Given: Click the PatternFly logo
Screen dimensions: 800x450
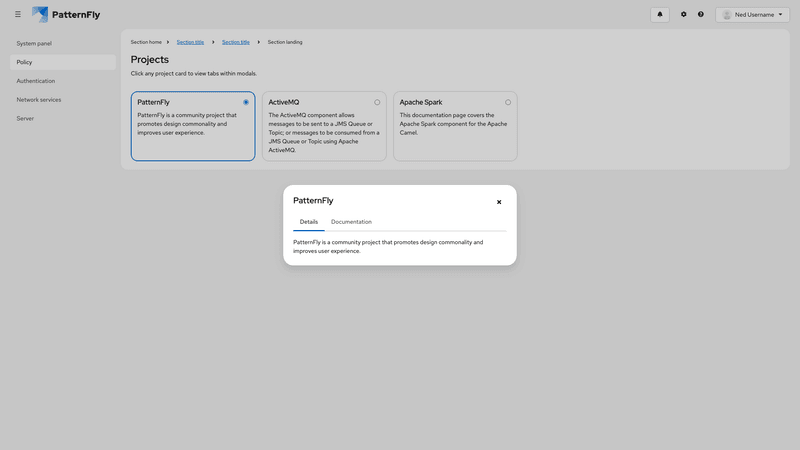Looking at the screenshot, I should [x=66, y=14].
